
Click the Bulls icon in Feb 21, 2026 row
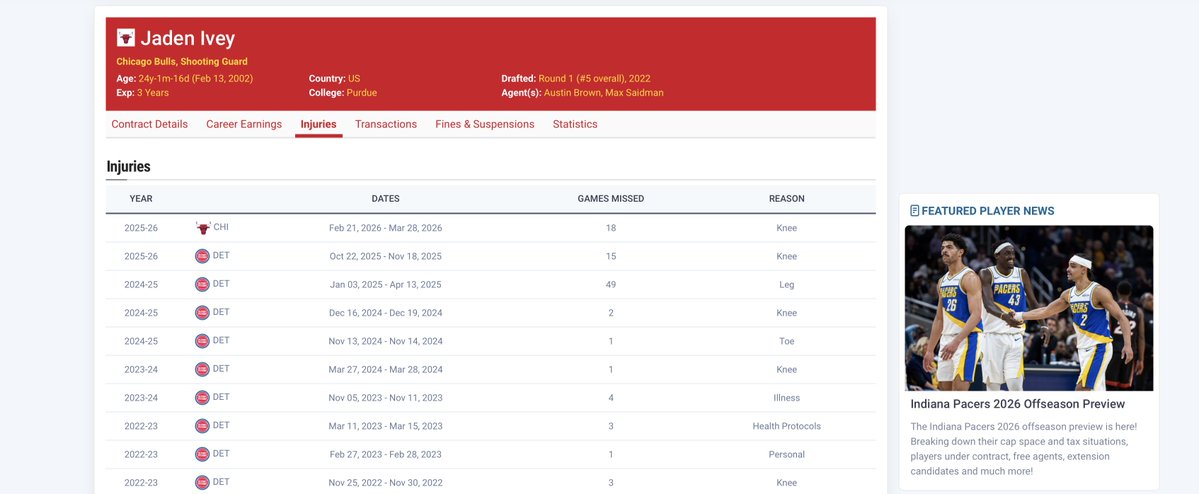point(203,228)
